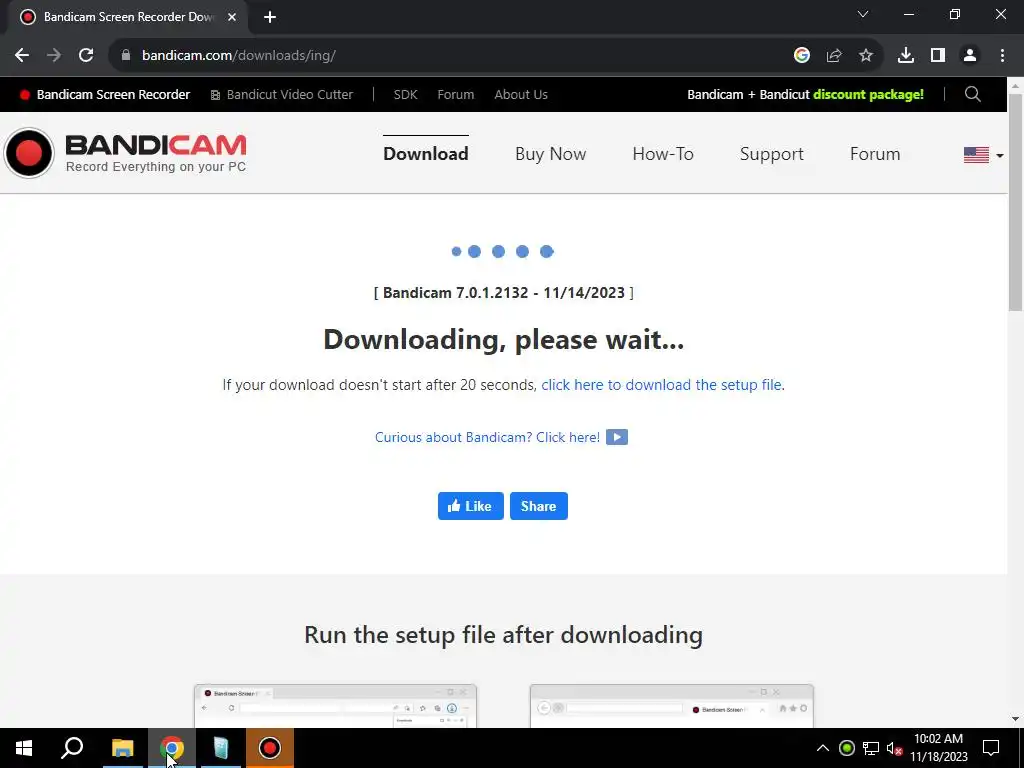Open File Explorer from taskbar
Image resolution: width=1024 pixels, height=768 pixels.
coord(122,748)
